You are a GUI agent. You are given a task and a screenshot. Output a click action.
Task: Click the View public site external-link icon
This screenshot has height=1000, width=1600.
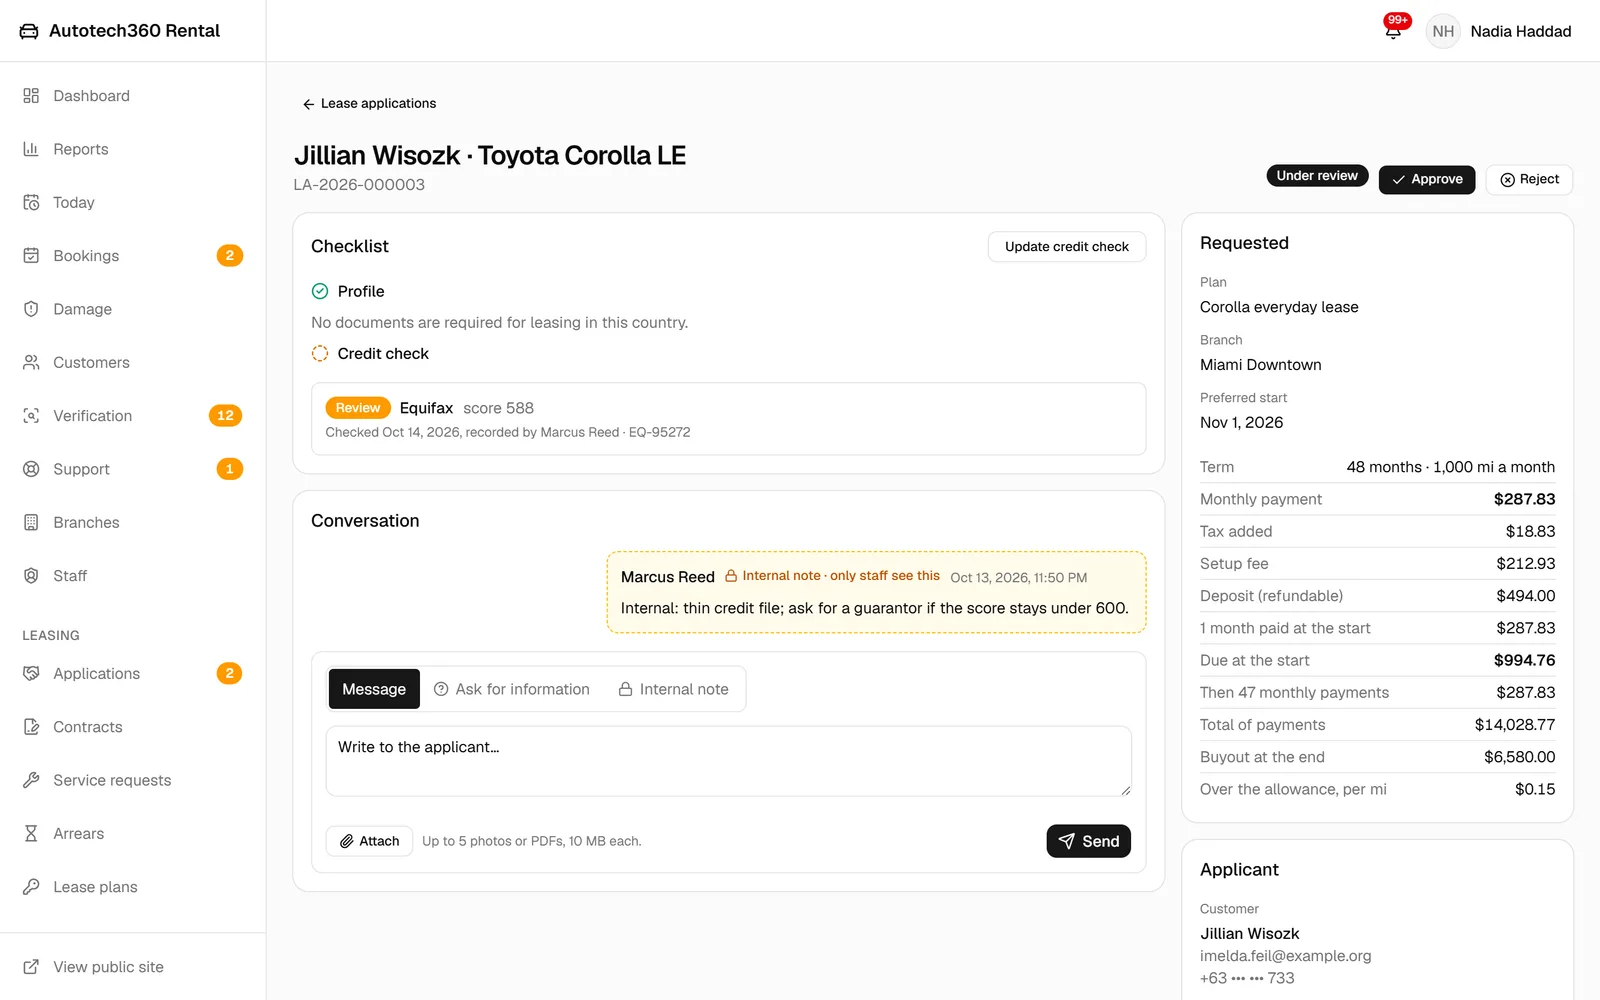point(31,967)
